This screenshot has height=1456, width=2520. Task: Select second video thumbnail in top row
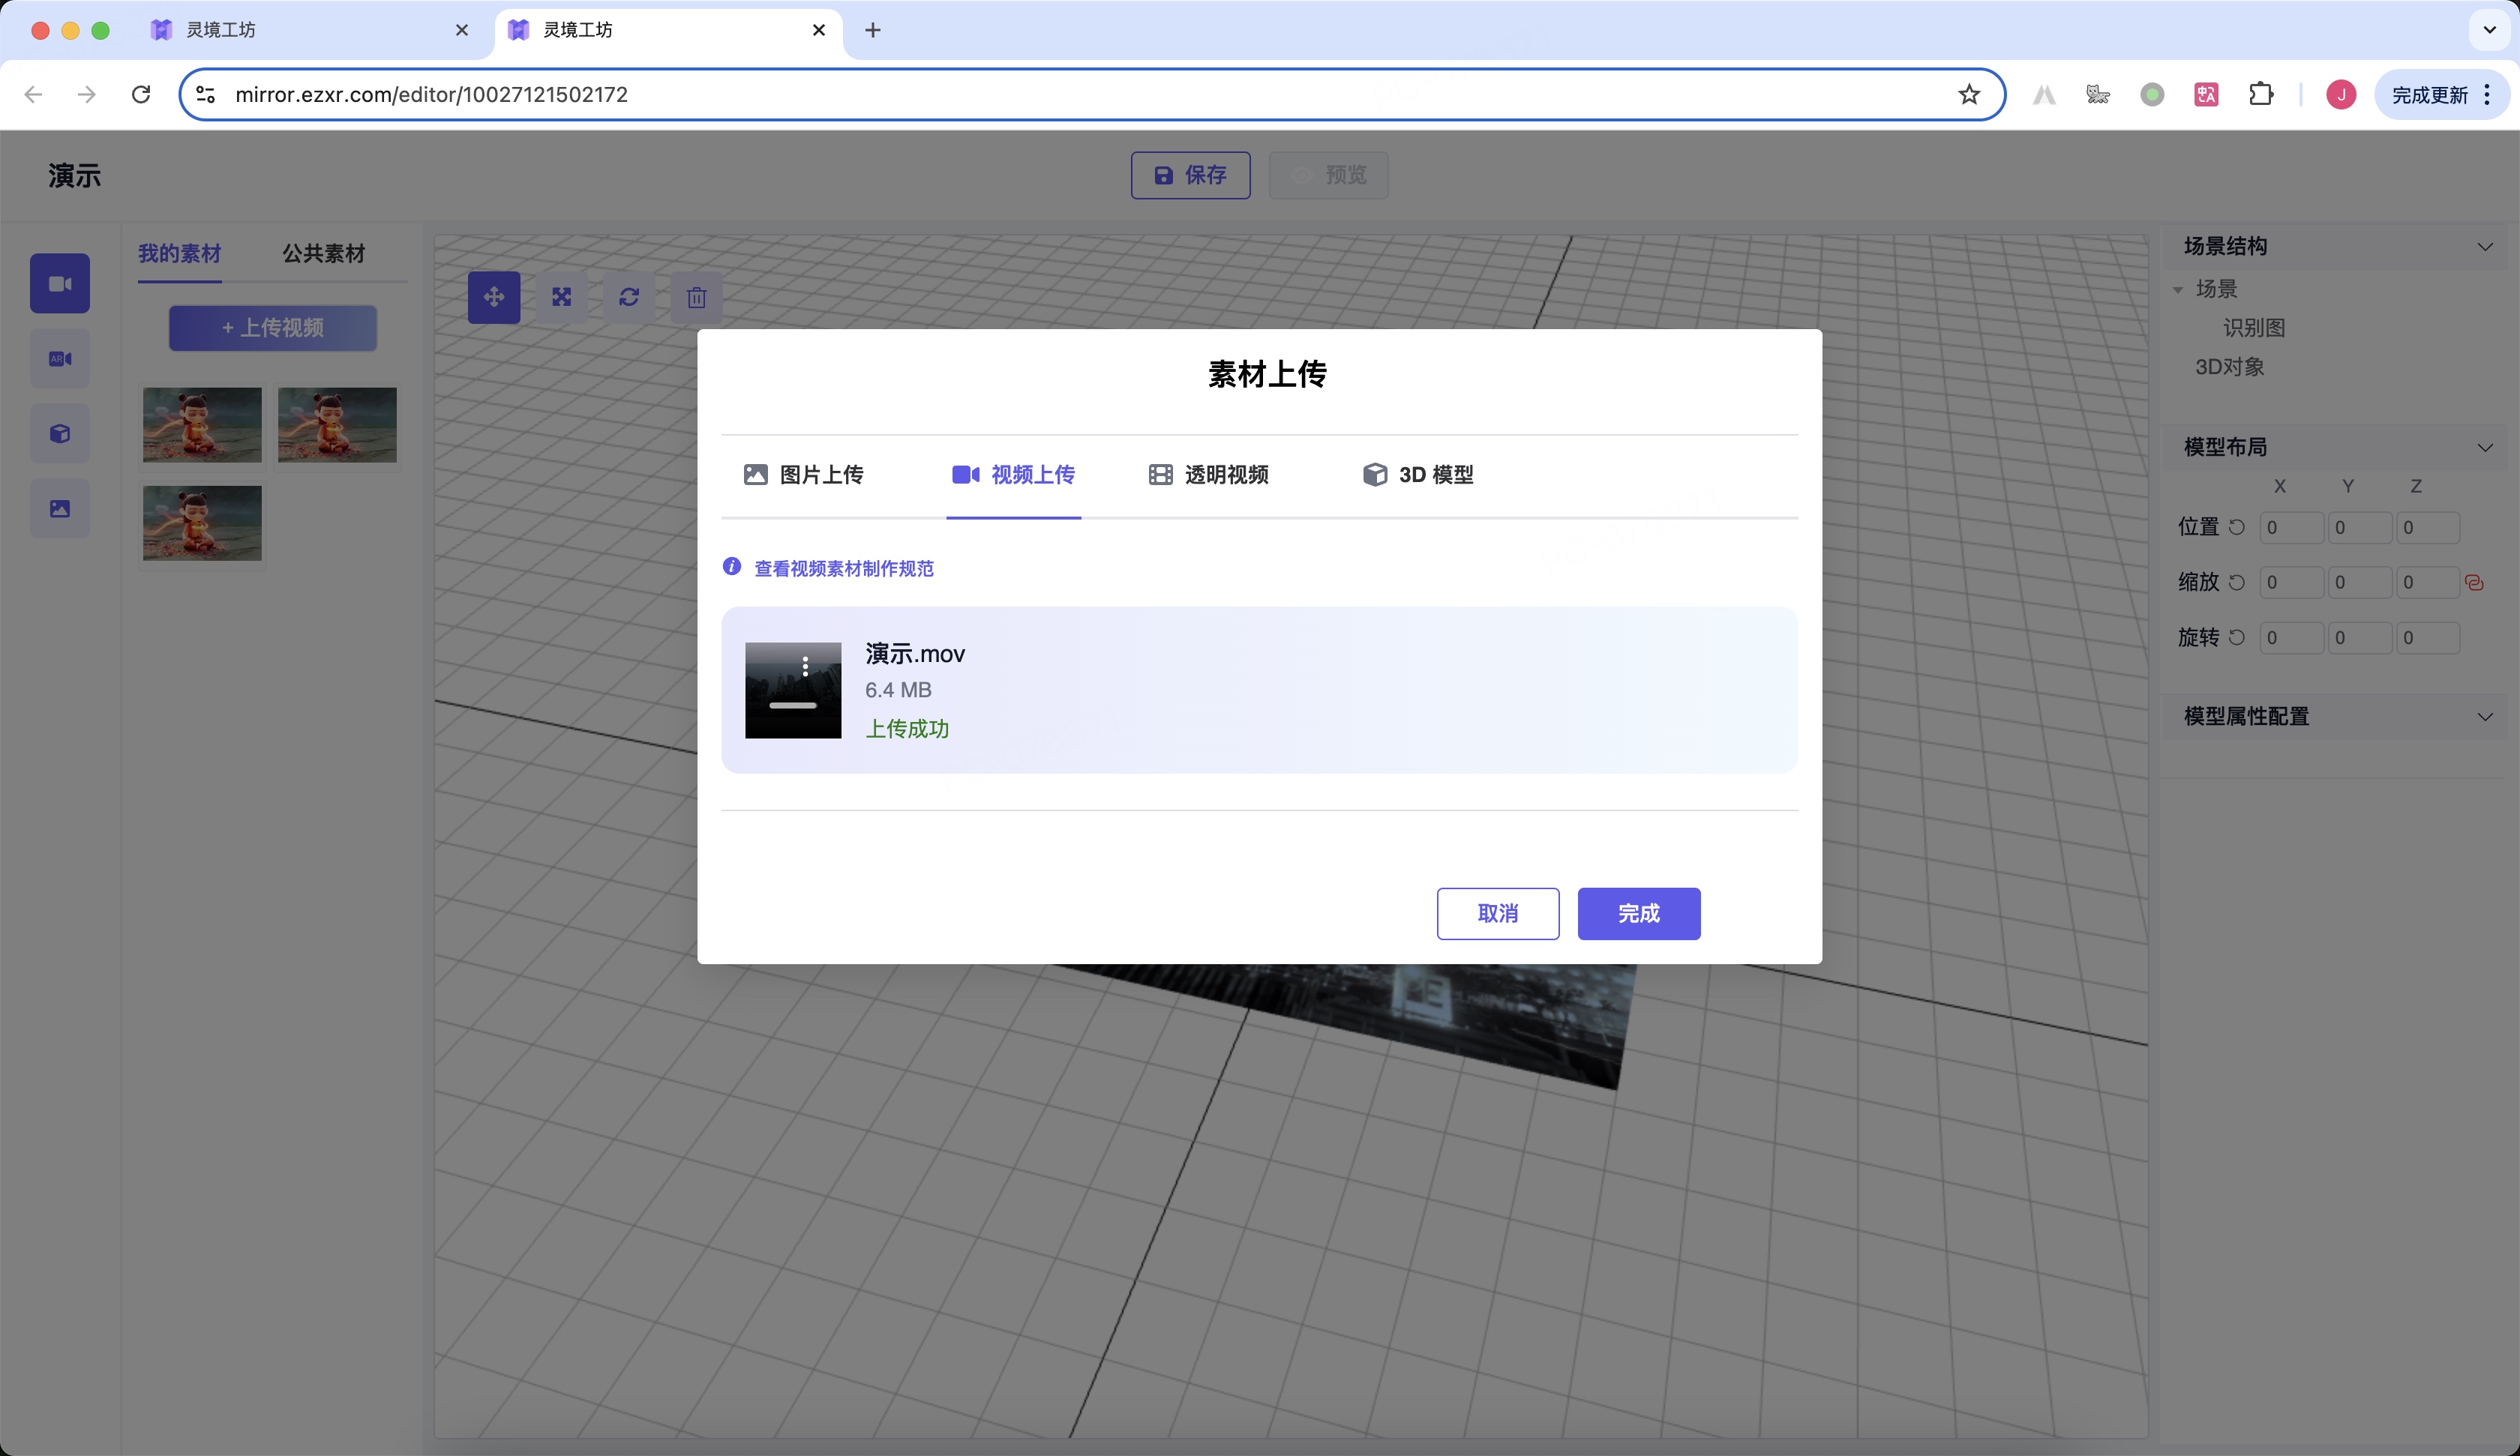(337, 425)
